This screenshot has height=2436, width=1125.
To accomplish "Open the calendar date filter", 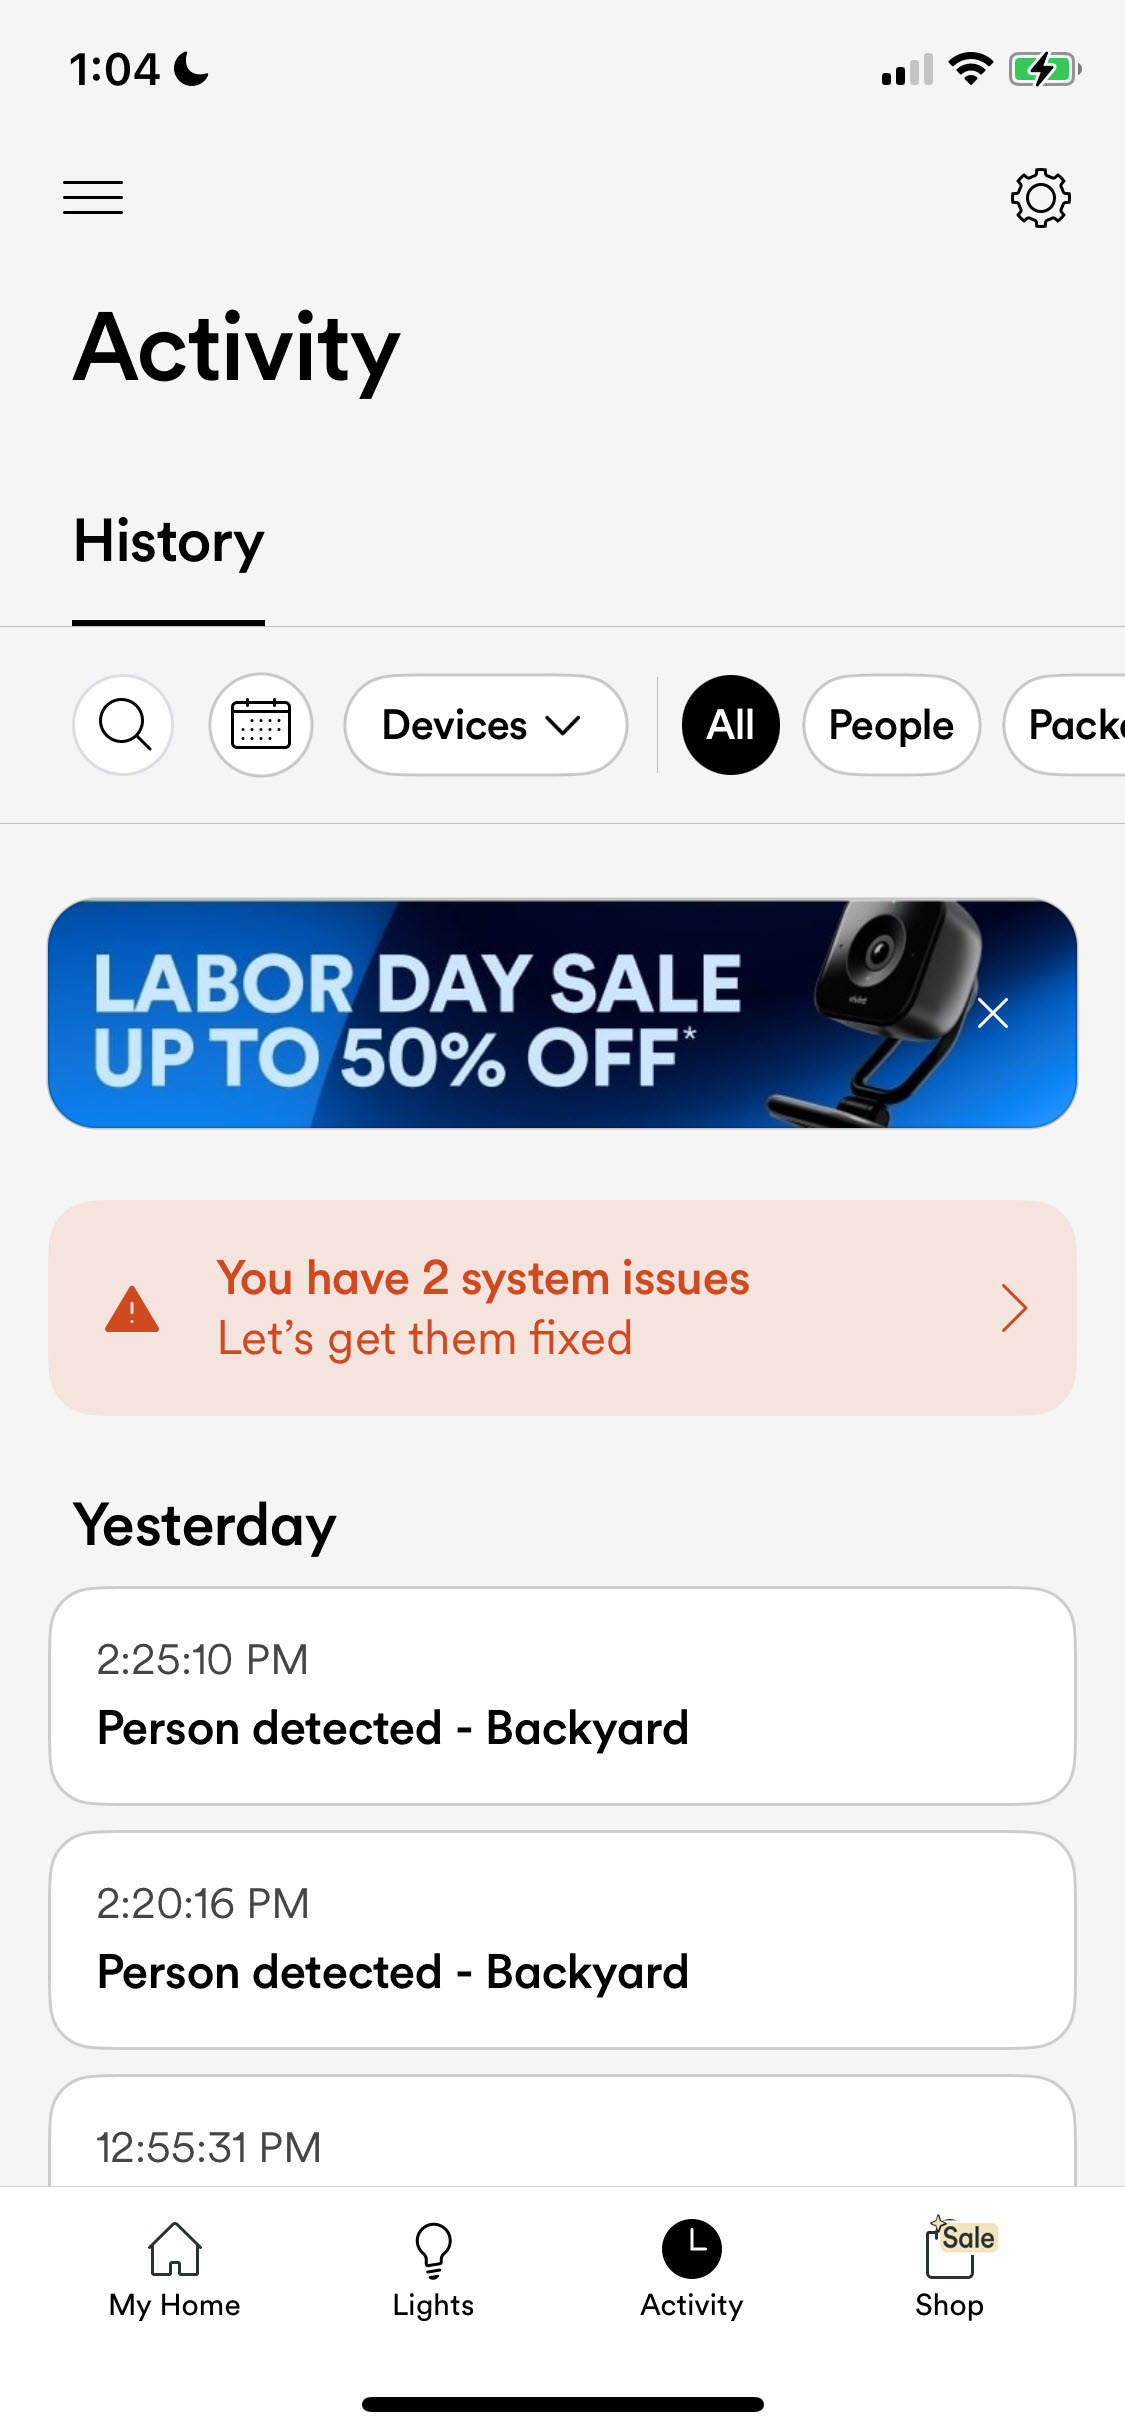I will pos(261,725).
